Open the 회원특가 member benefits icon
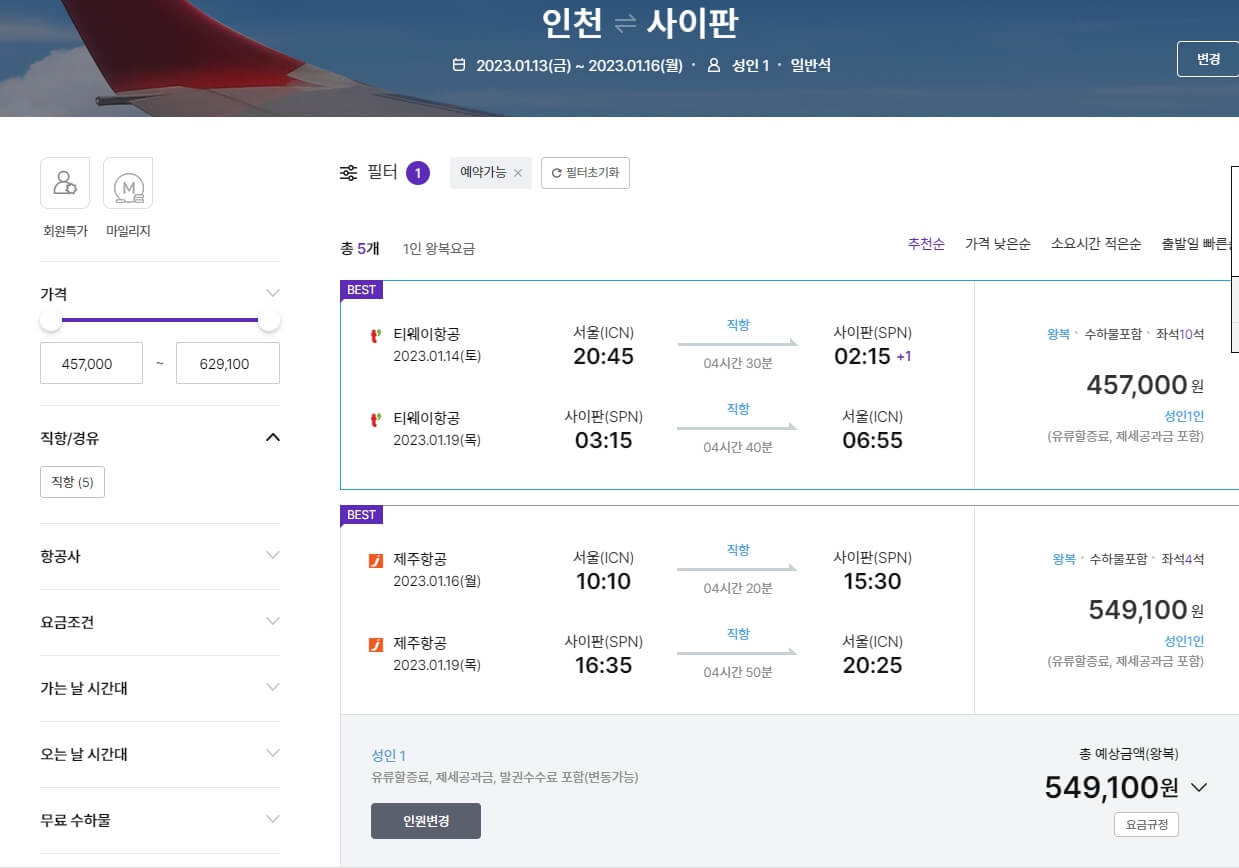 (x=64, y=183)
